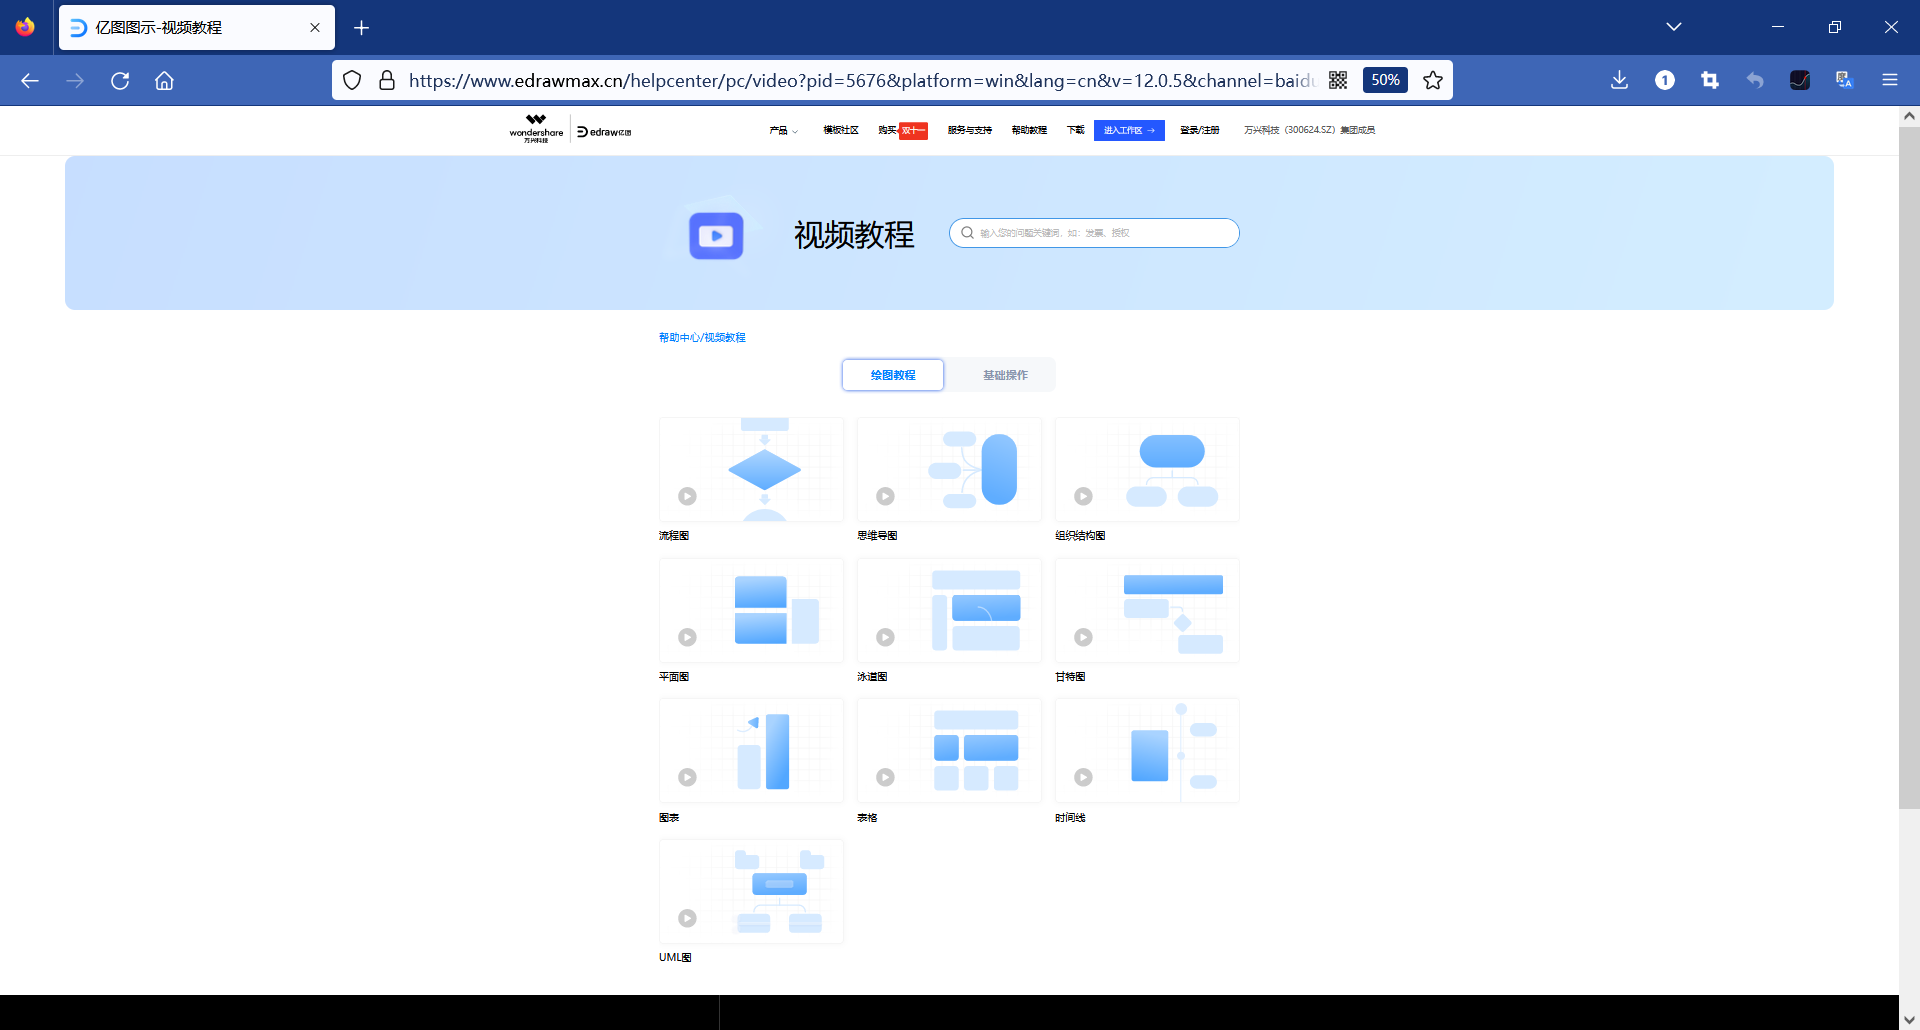Switch to the 绘图教程 tab
The width and height of the screenshot is (1920, 1030).
[x=893, y=375]
